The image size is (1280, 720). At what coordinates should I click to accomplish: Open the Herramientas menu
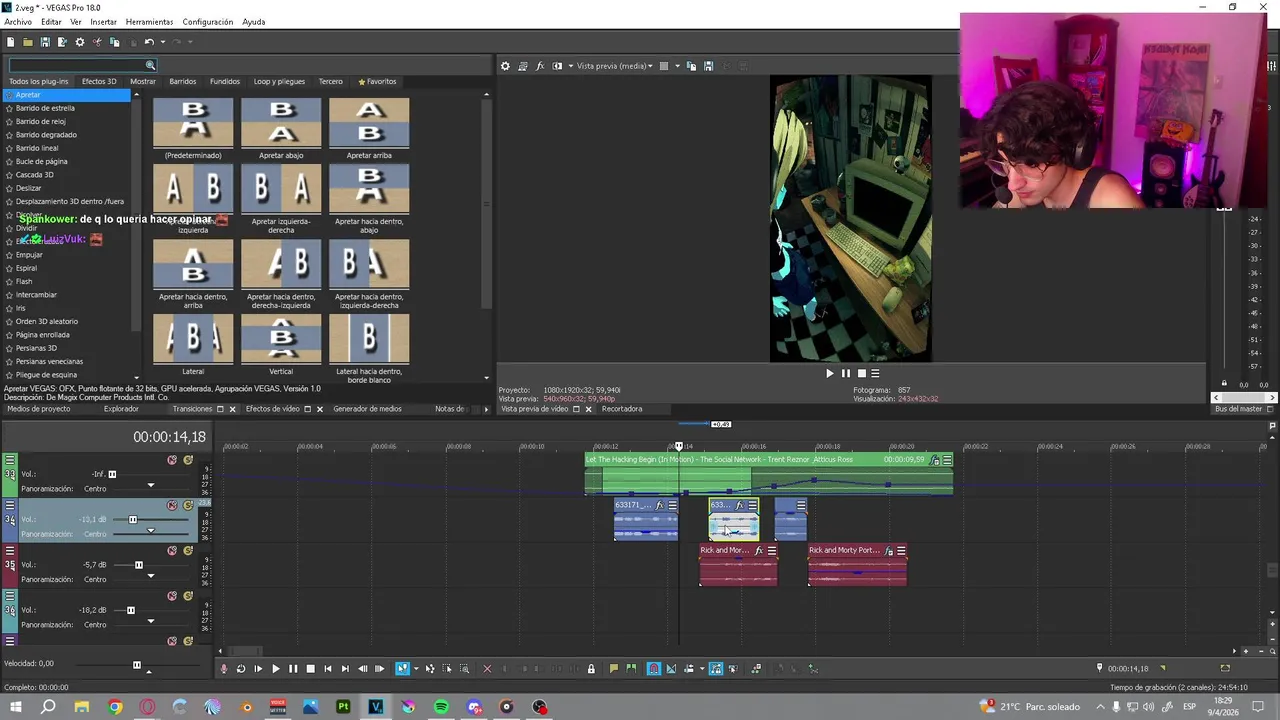tap(149, 22)
